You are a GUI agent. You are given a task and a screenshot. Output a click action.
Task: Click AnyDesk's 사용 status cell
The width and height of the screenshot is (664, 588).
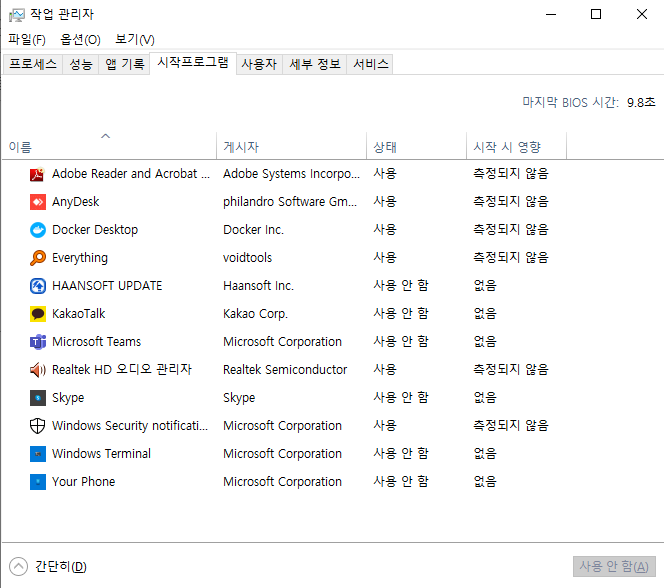385,202
